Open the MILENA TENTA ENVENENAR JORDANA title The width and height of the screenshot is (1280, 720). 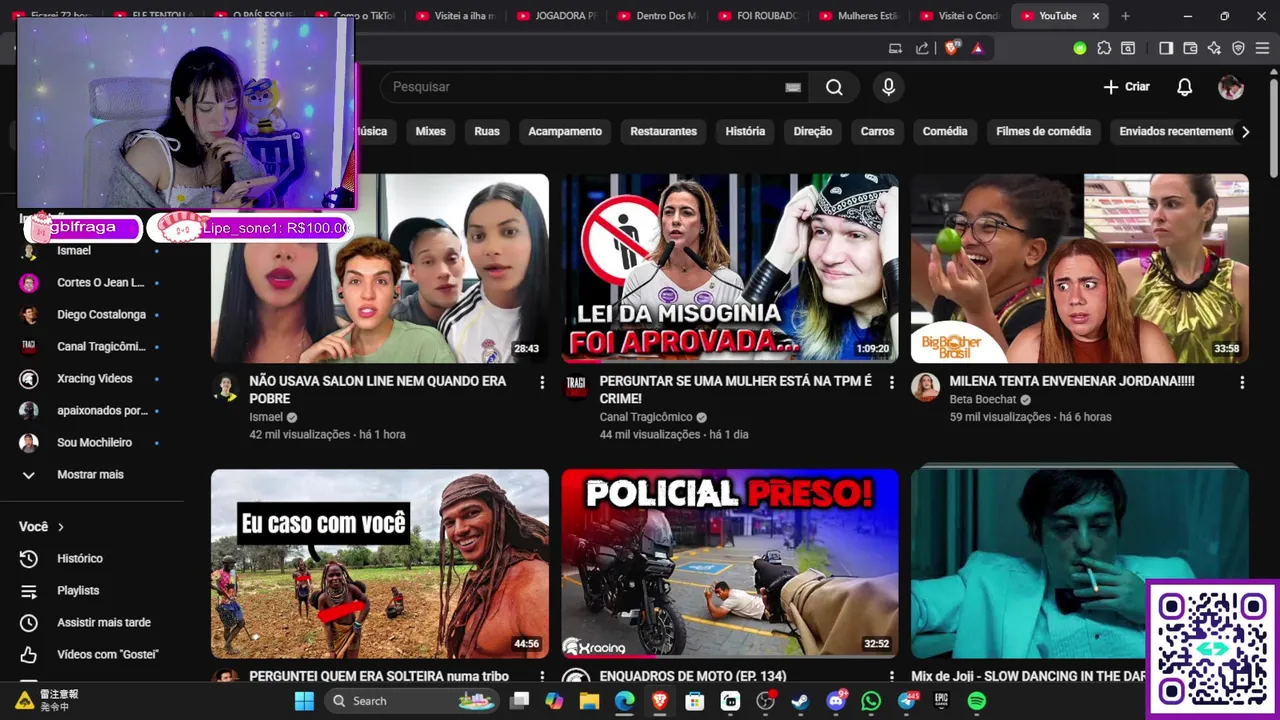pos(1071,381)
